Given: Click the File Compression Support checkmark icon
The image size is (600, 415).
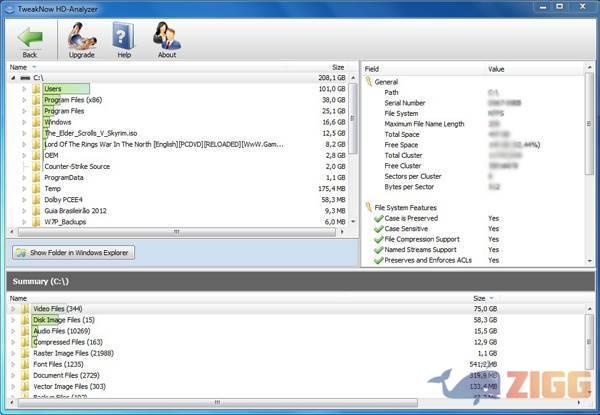Looking at the screenshot, I should click(378, 239).
